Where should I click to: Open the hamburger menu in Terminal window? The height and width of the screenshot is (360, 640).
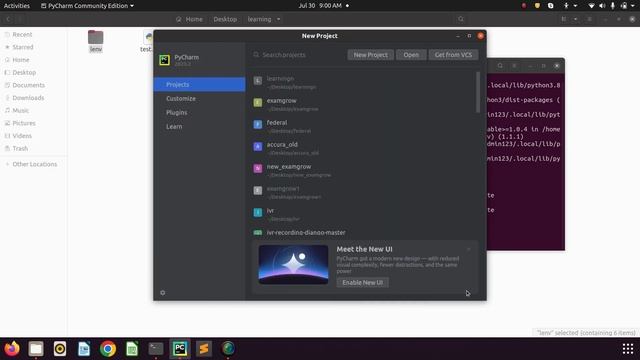pos(514,66)
